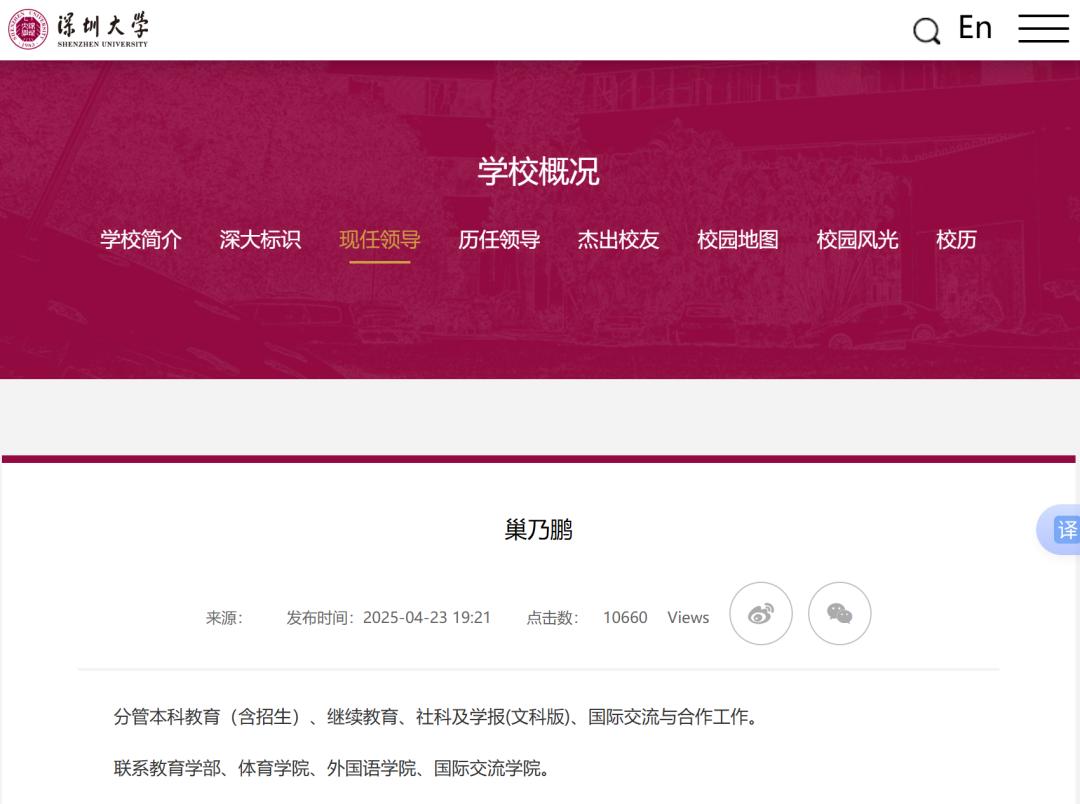This screenshot has width=1080, height=804.
Task: Open the 校历 tab
Action: tap(956, 240)
